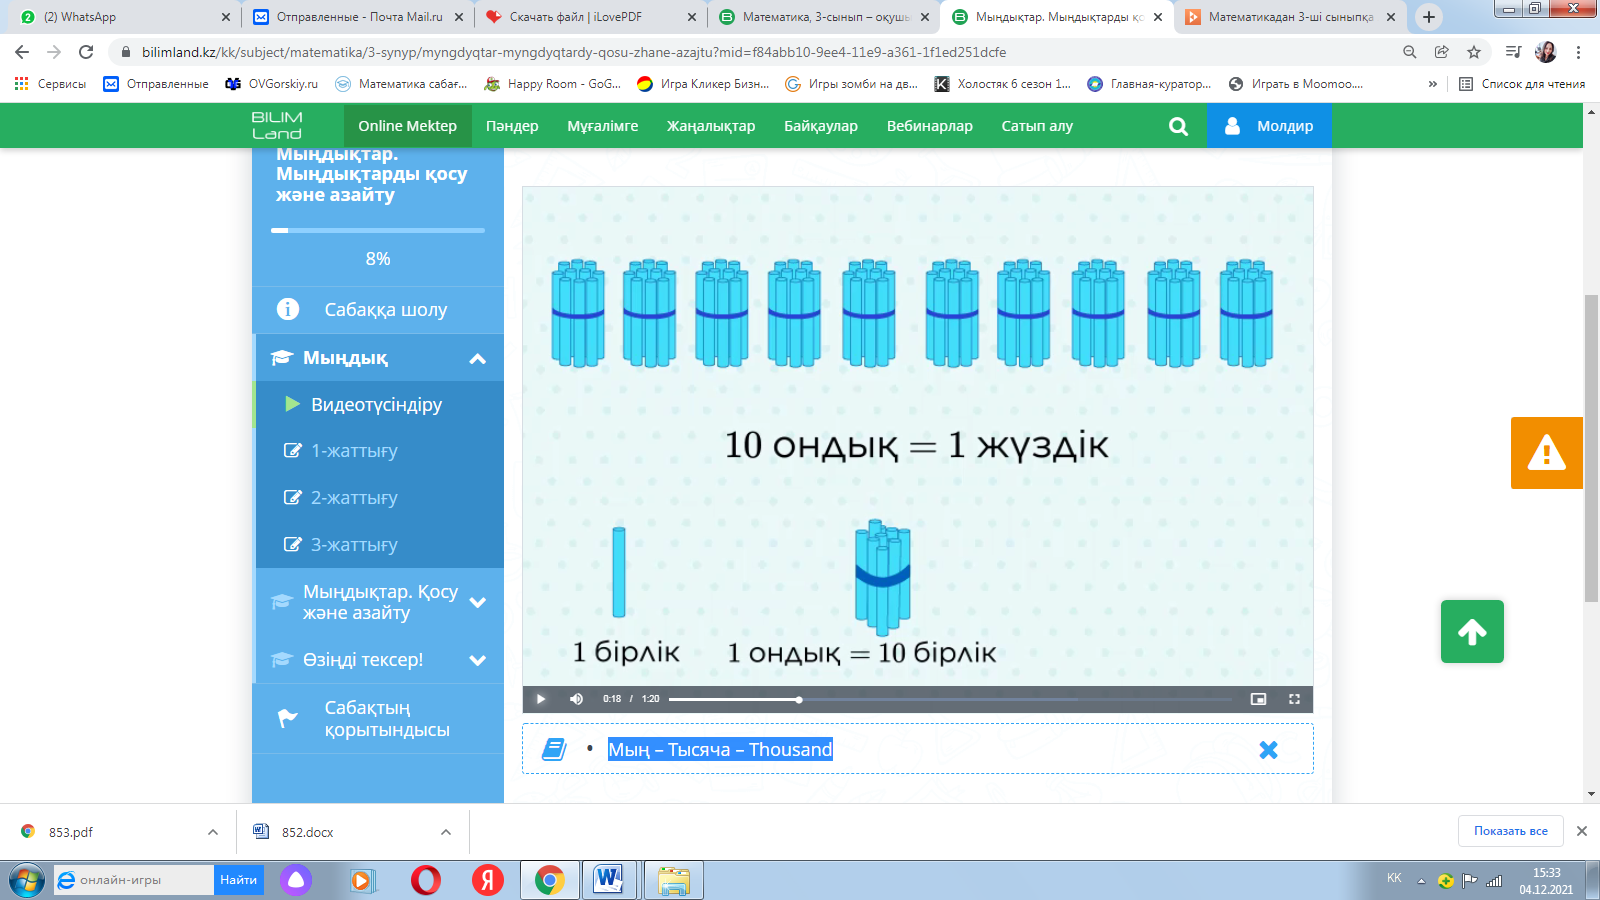This screenshot has width=1600, height=900.
Task: Switch to Математикадан 3-ші сыныпқа tab
Action: click(x=1290, y=17)
